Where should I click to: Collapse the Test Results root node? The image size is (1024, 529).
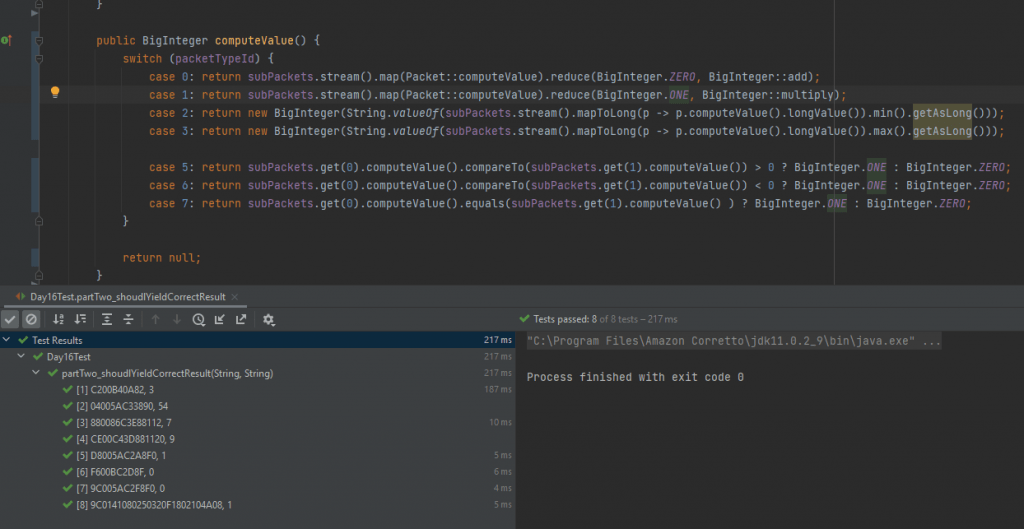point(9,340)
